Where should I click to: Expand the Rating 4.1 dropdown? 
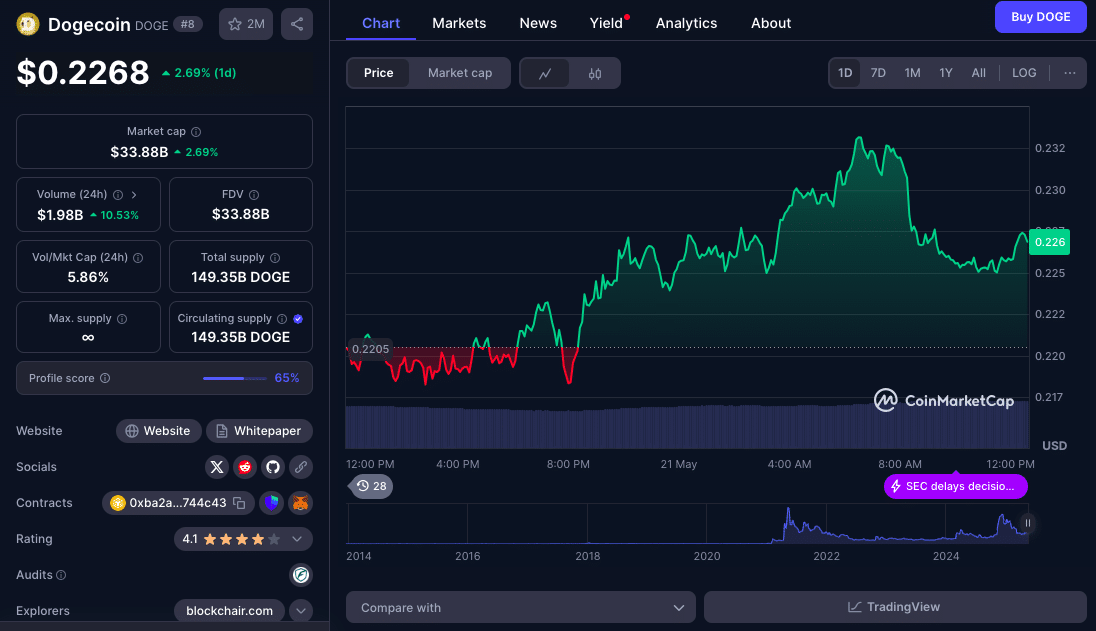[297, 539]
